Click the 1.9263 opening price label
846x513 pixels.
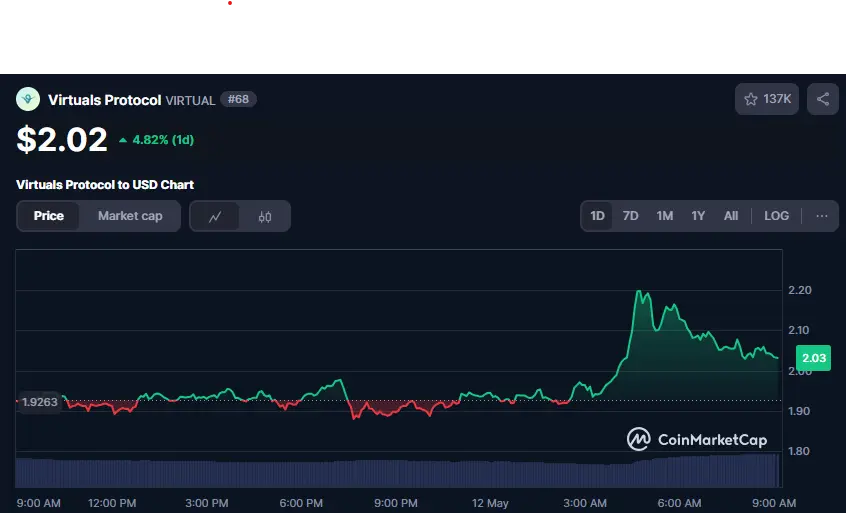coord(39,402)
